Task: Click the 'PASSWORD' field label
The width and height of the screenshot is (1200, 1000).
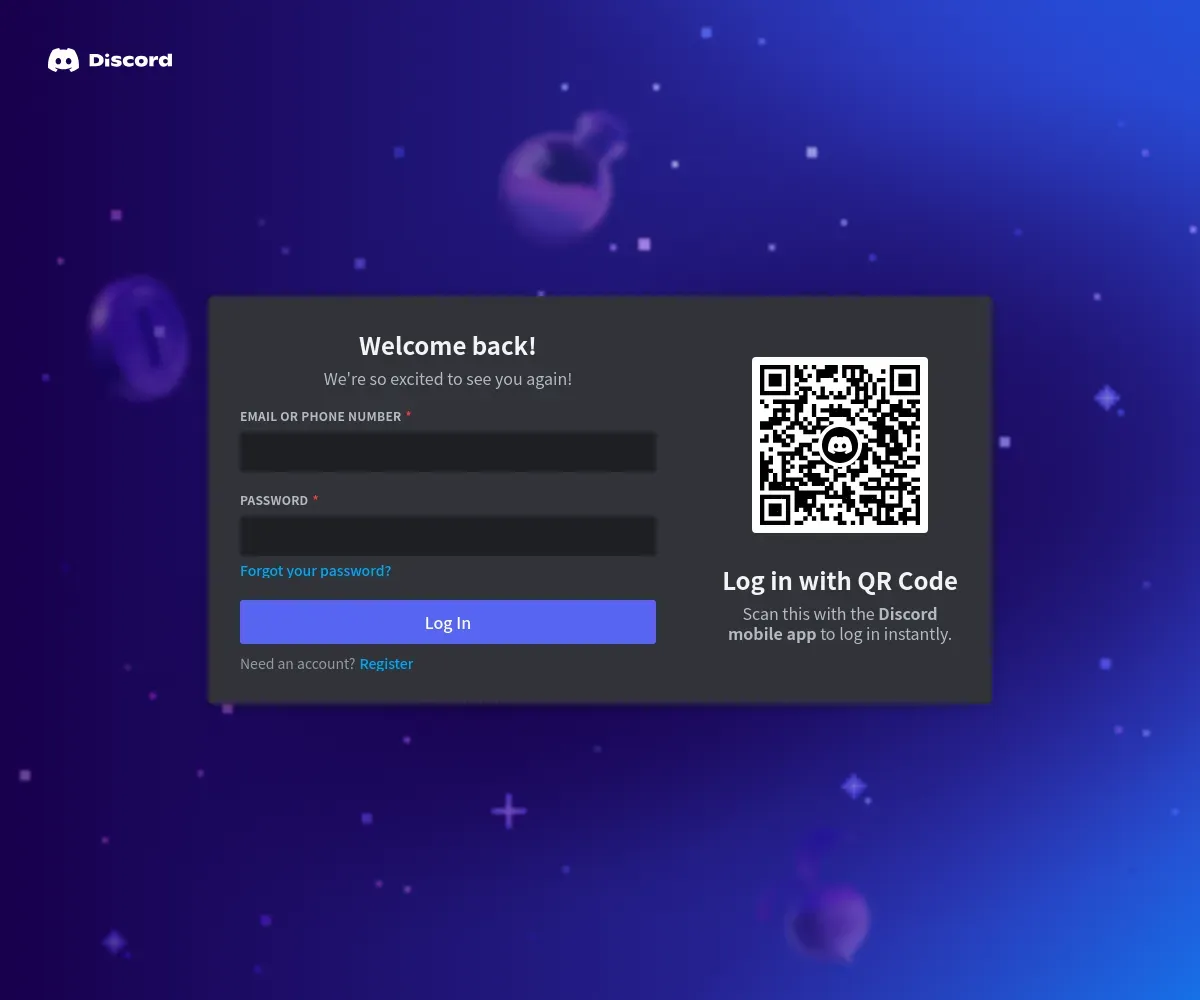Action: pyautogui.click(x=274, y=500)
